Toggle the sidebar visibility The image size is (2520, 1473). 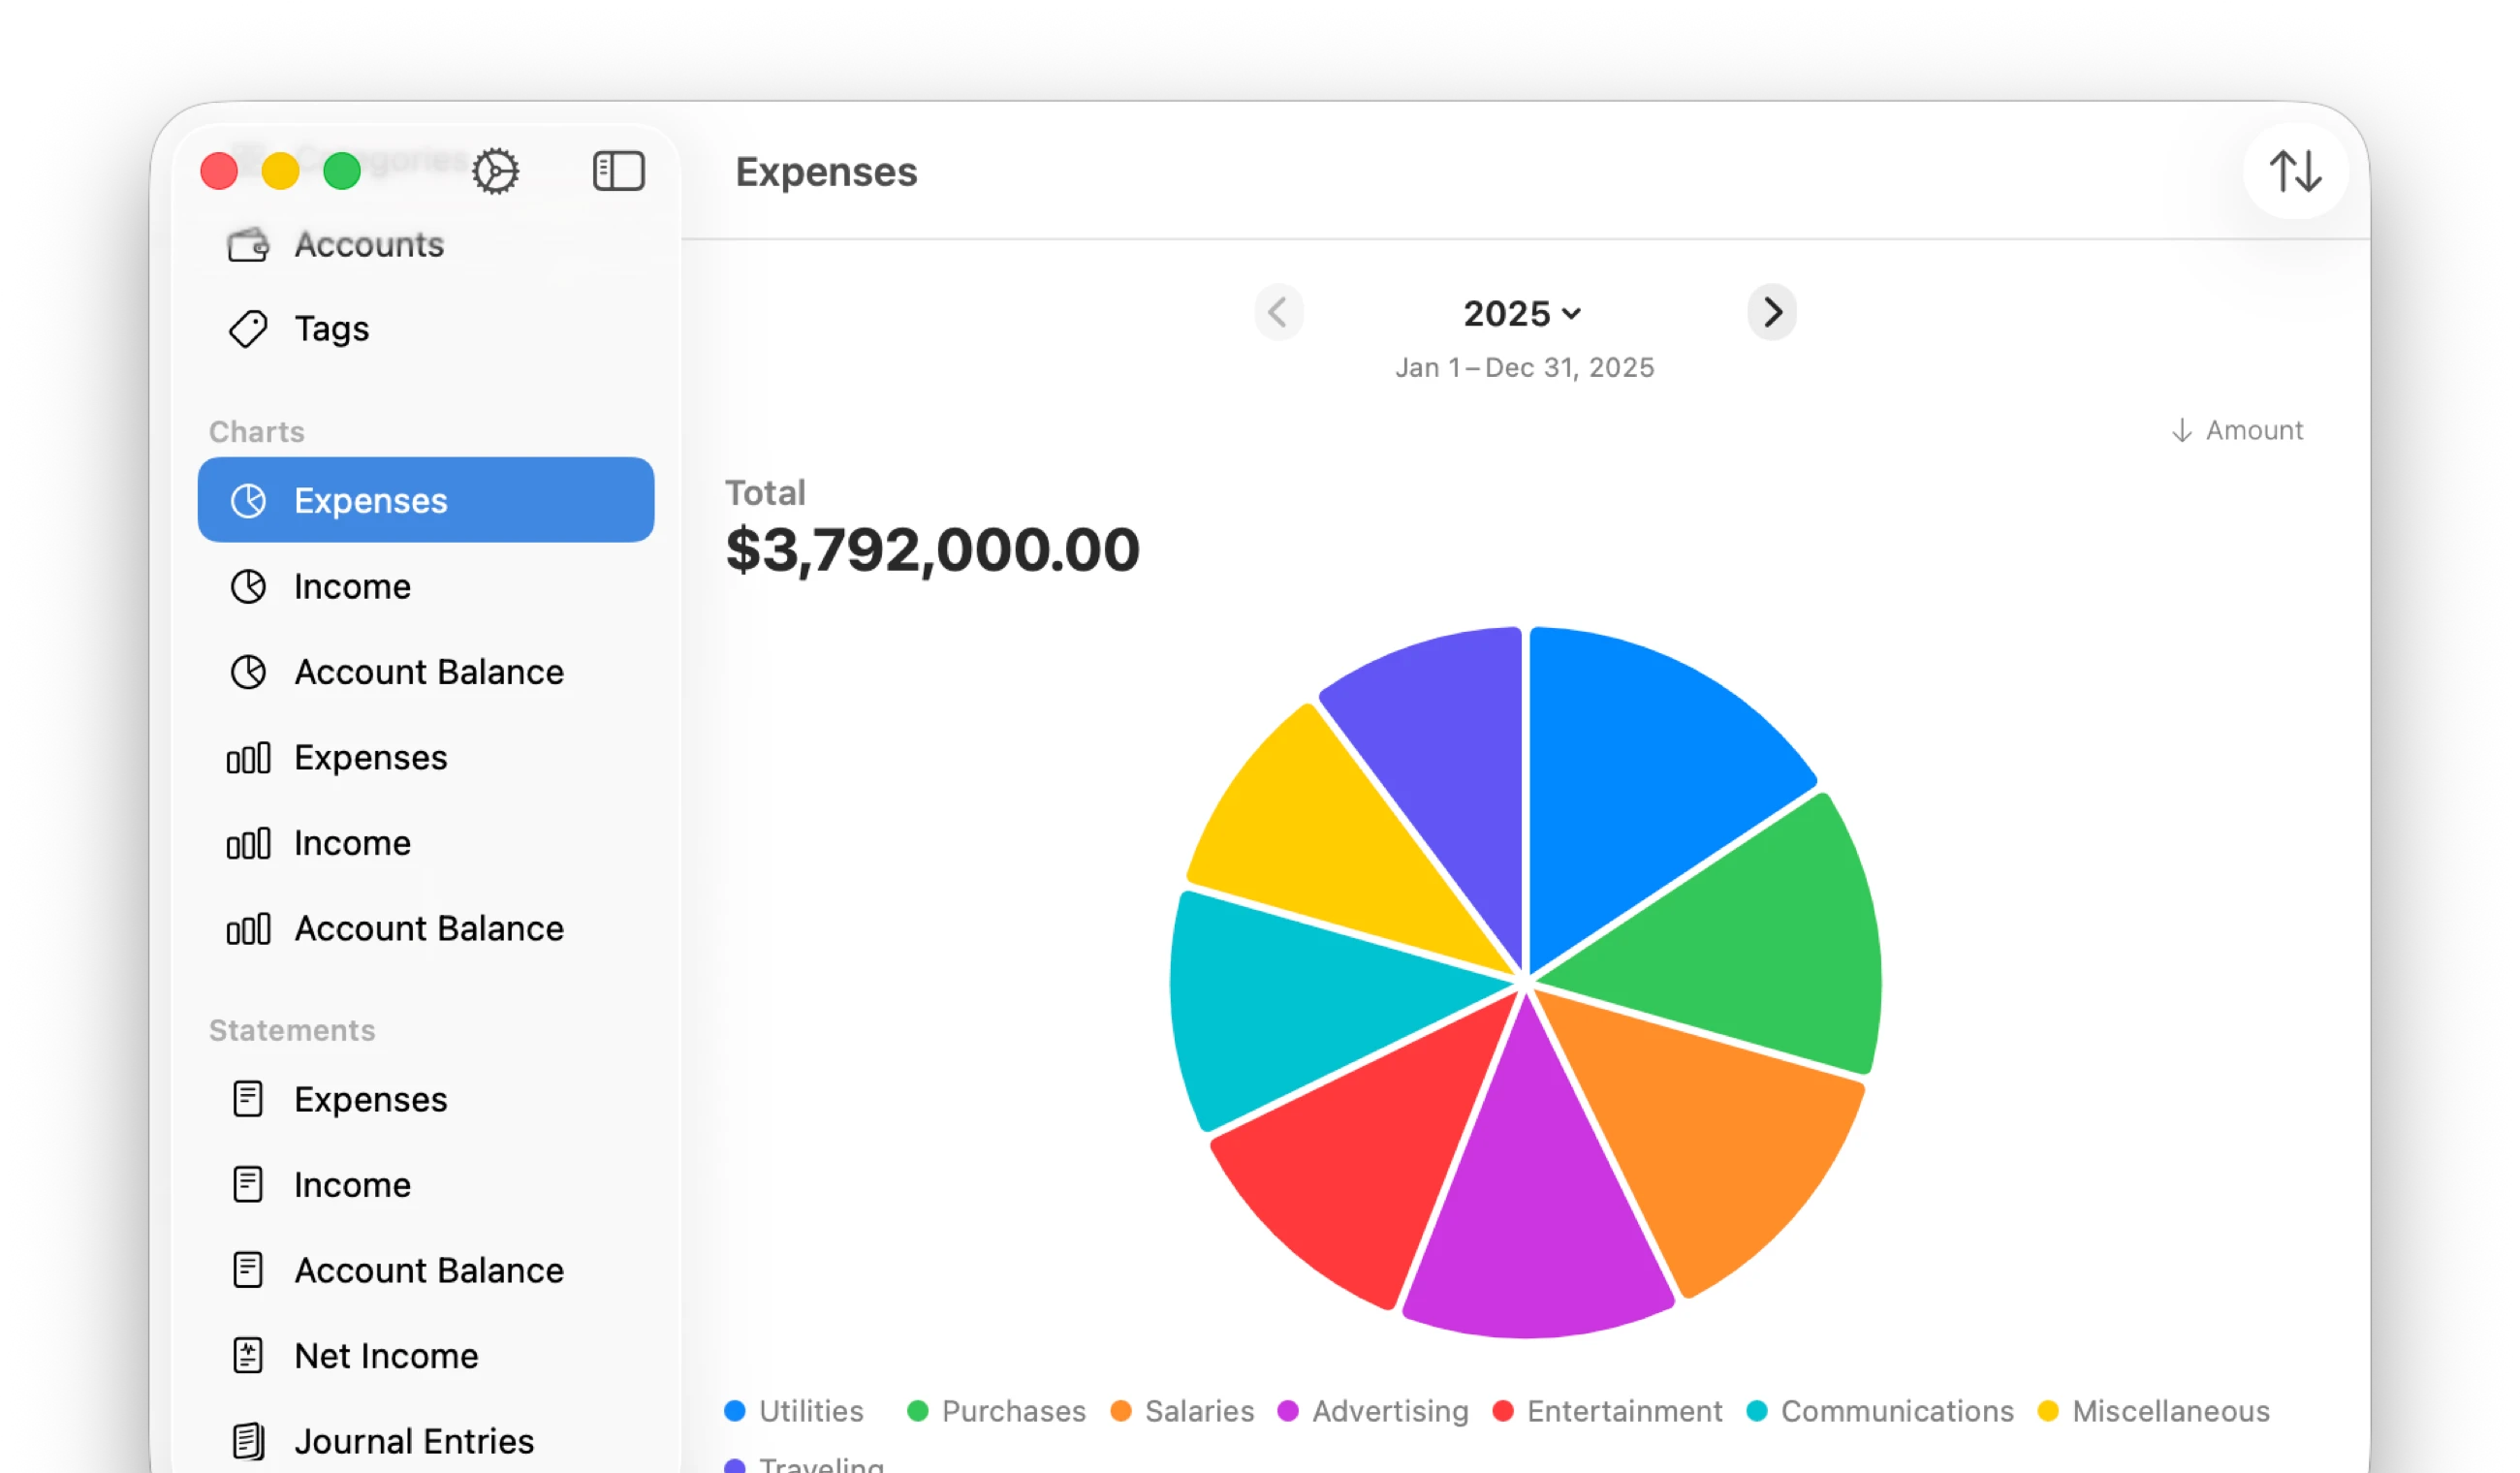[618, 171]
